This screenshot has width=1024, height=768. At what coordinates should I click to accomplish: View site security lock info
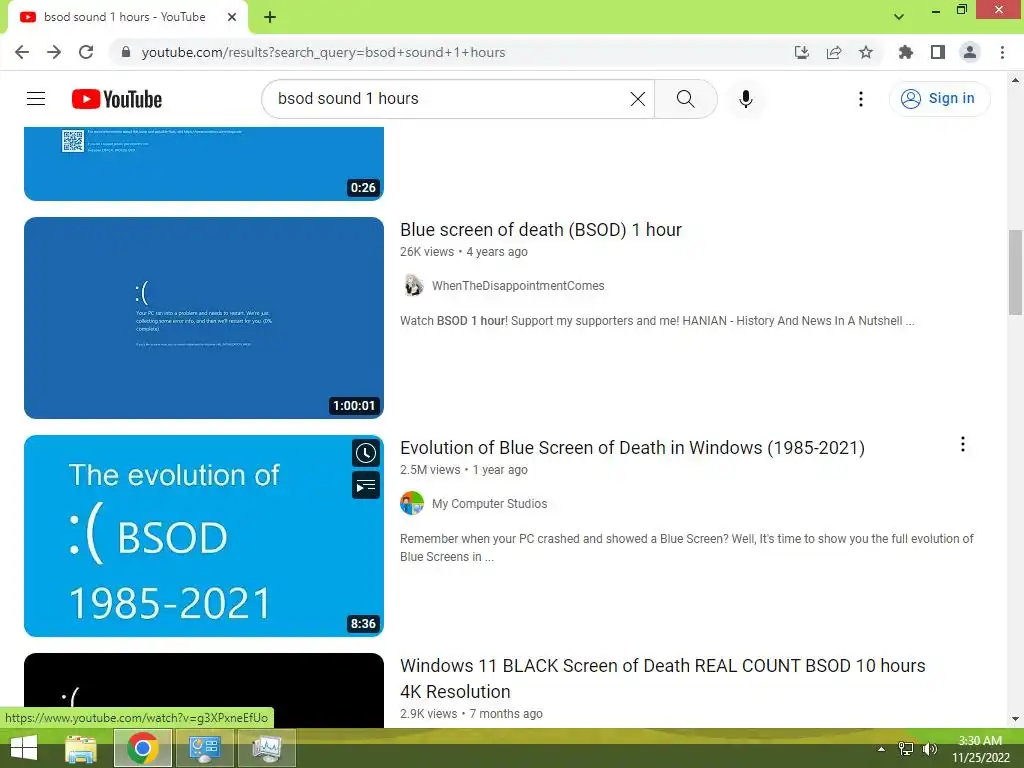pyautogui.click(x=126, y=52)
